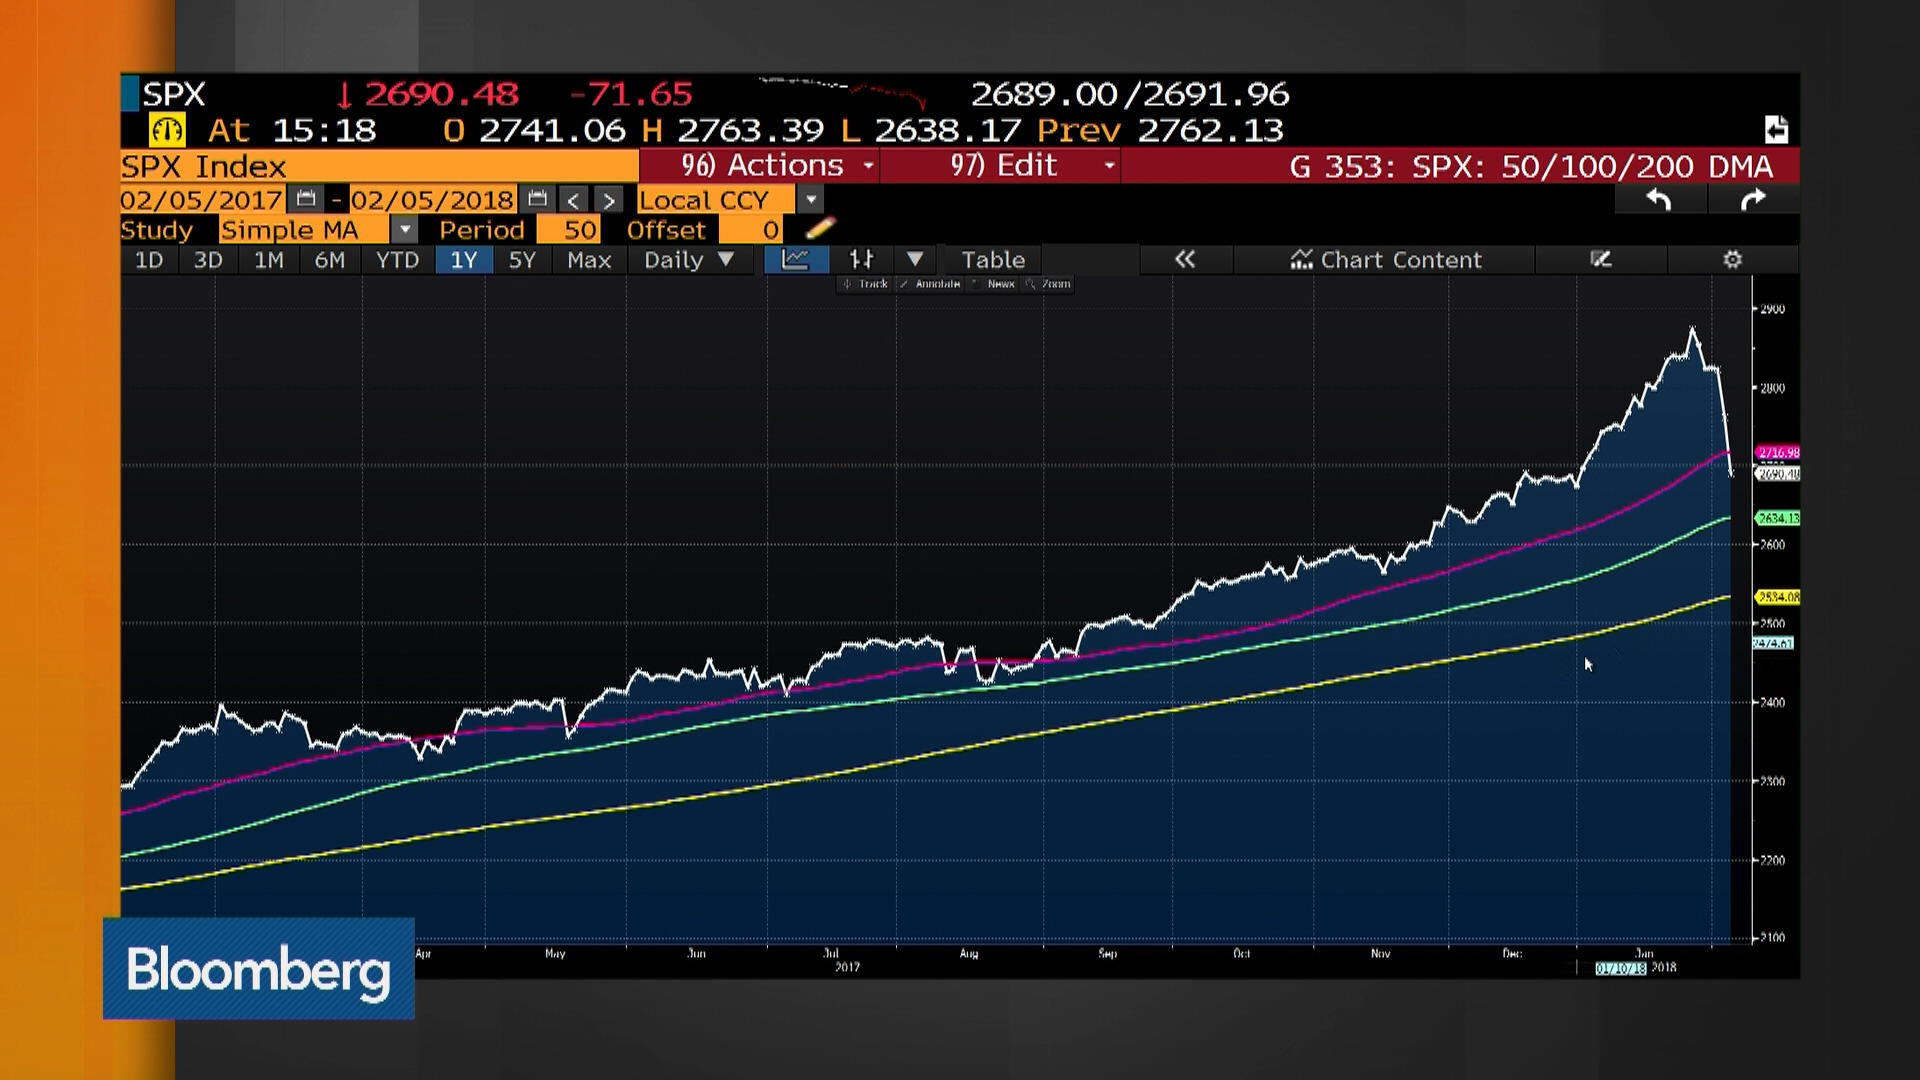
Task: Toggle Track crosshair mode
Action: (x=866, y=284)
